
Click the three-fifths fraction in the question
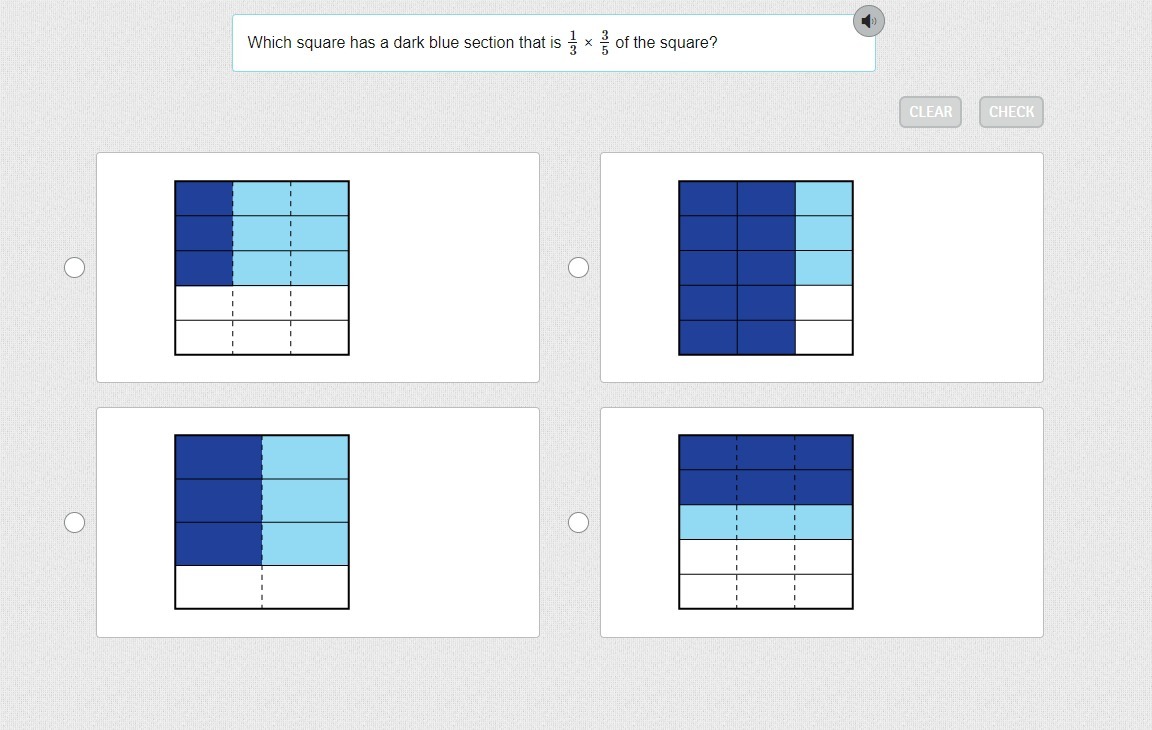[x=604, y=43]
